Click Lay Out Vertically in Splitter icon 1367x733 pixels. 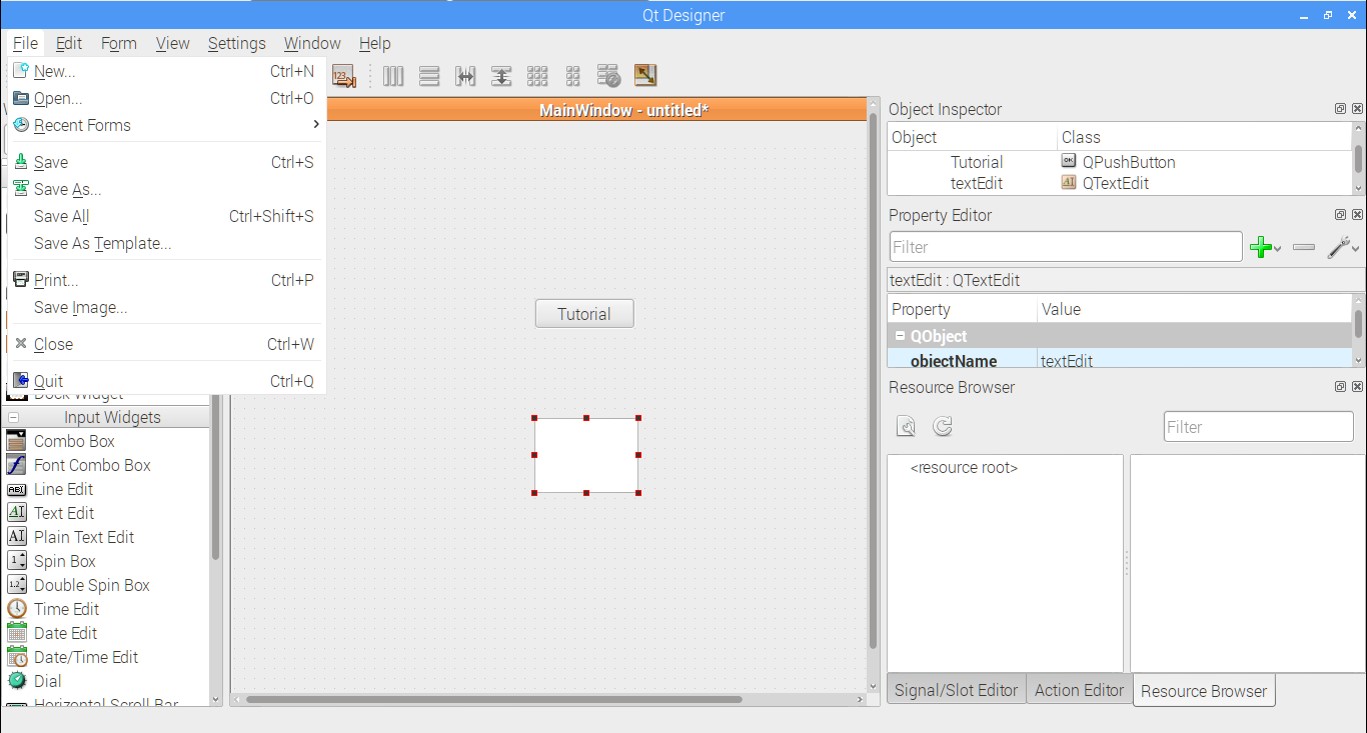click(x=501, y=76)
